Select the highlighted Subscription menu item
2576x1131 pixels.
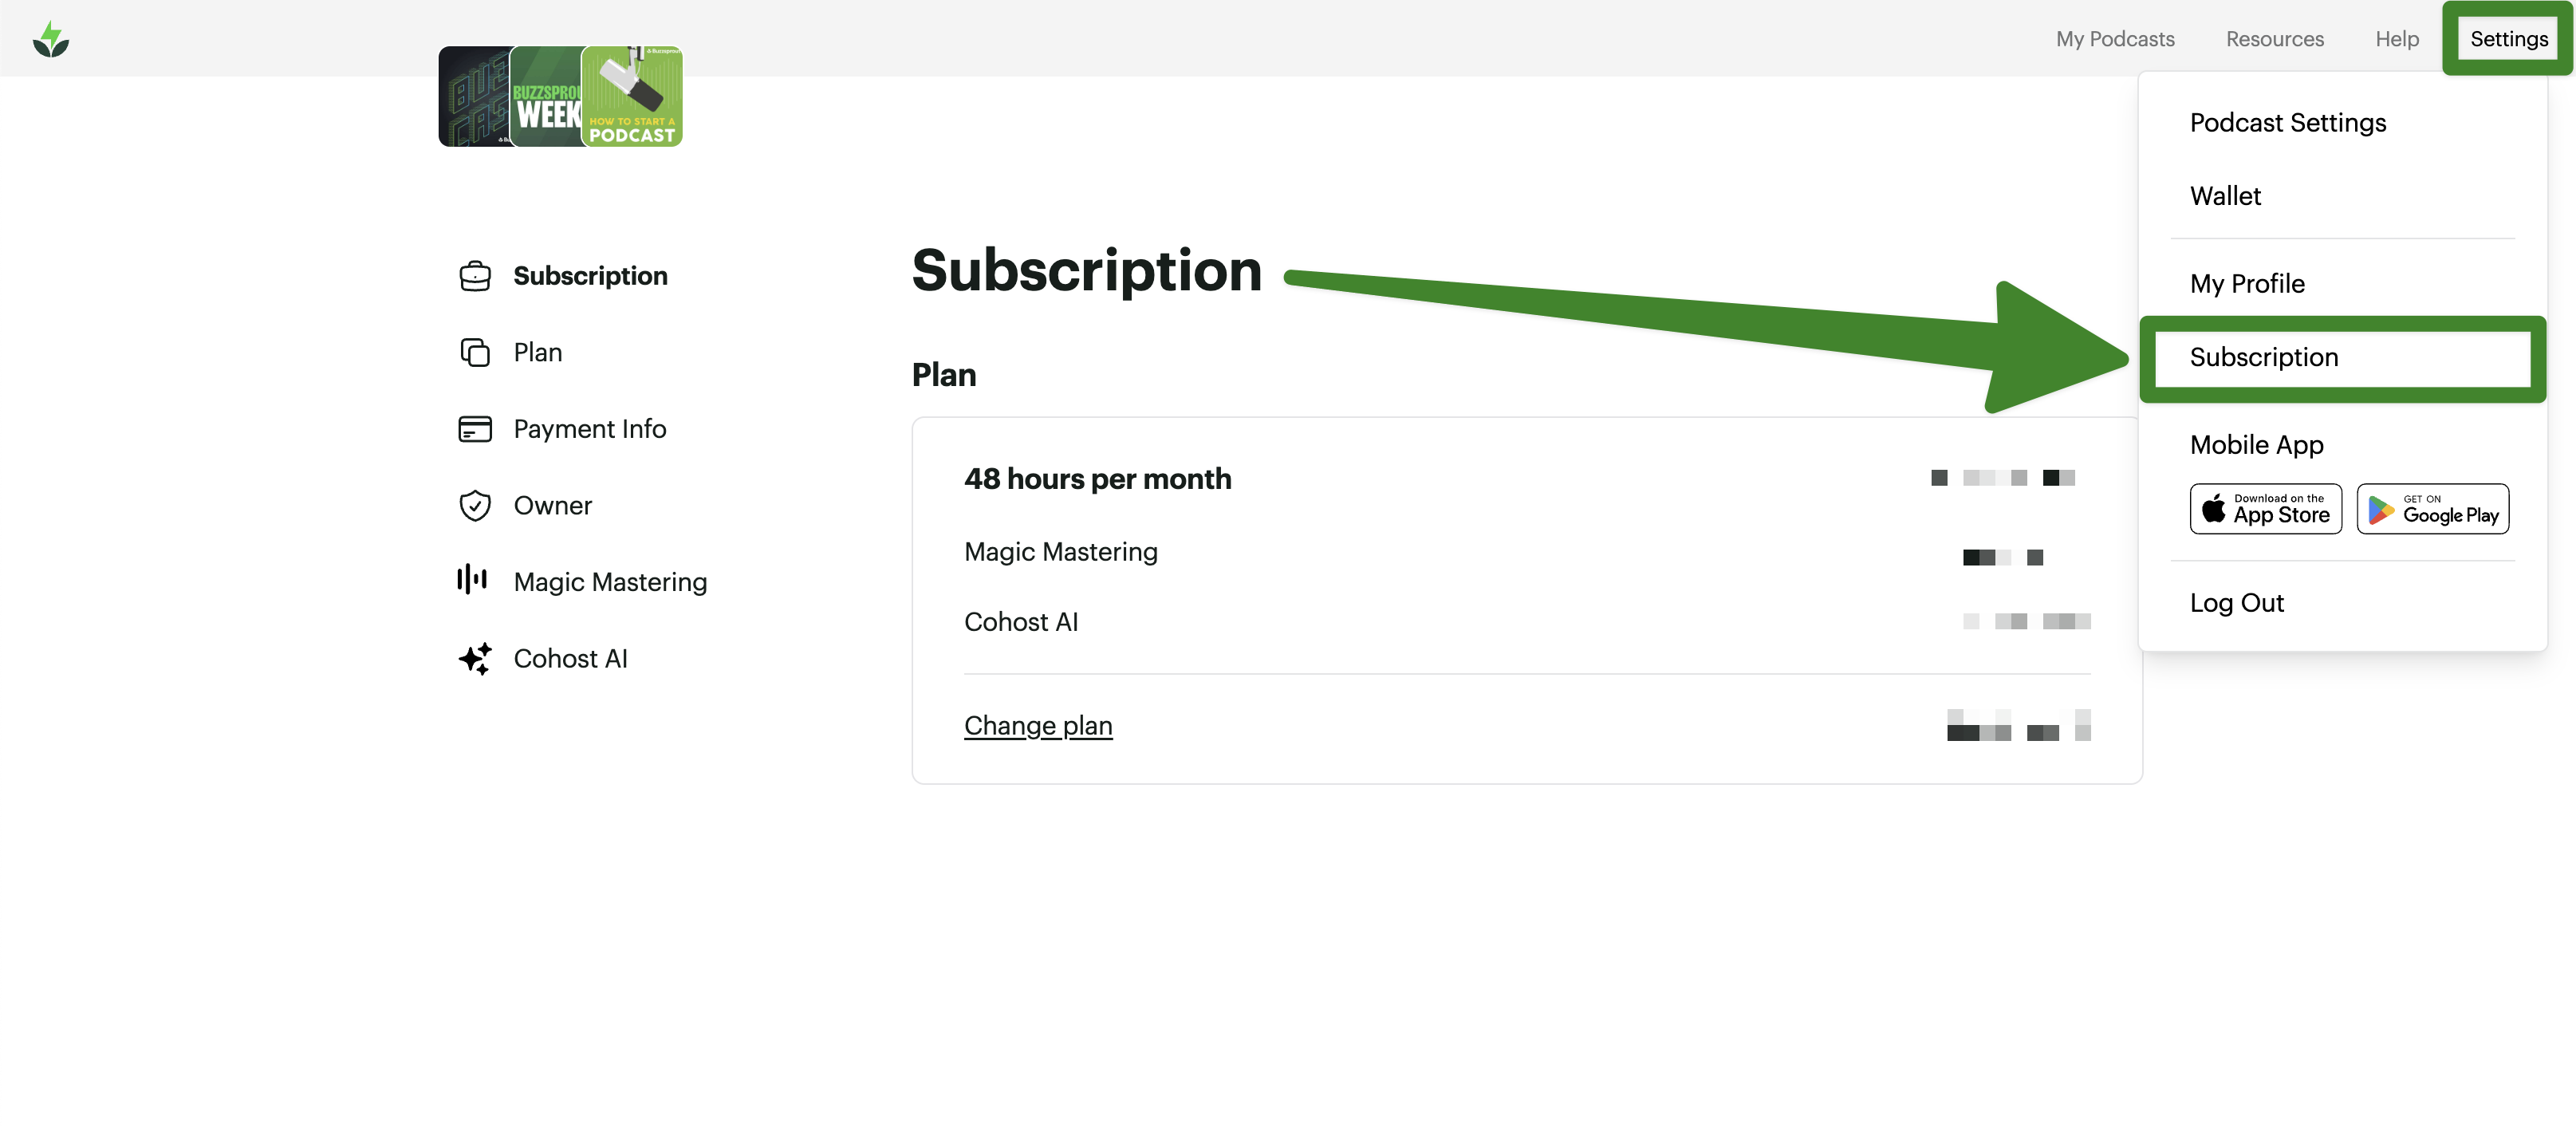(x=2263, y=358)
